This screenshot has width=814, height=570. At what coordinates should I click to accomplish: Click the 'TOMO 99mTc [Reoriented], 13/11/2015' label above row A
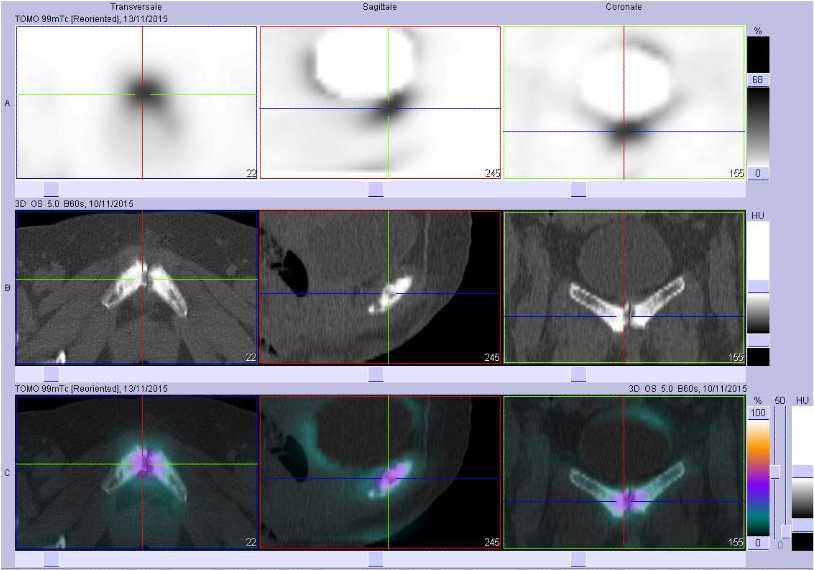pos(91,19)
